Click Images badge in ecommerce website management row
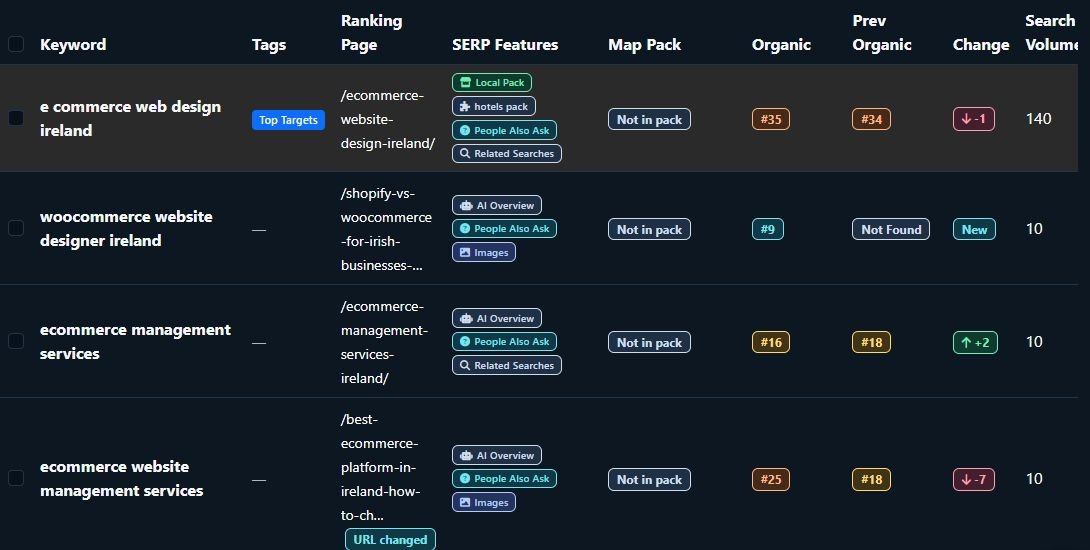The width and height of the screenshot is (1090, 550). tap(484, 502)
